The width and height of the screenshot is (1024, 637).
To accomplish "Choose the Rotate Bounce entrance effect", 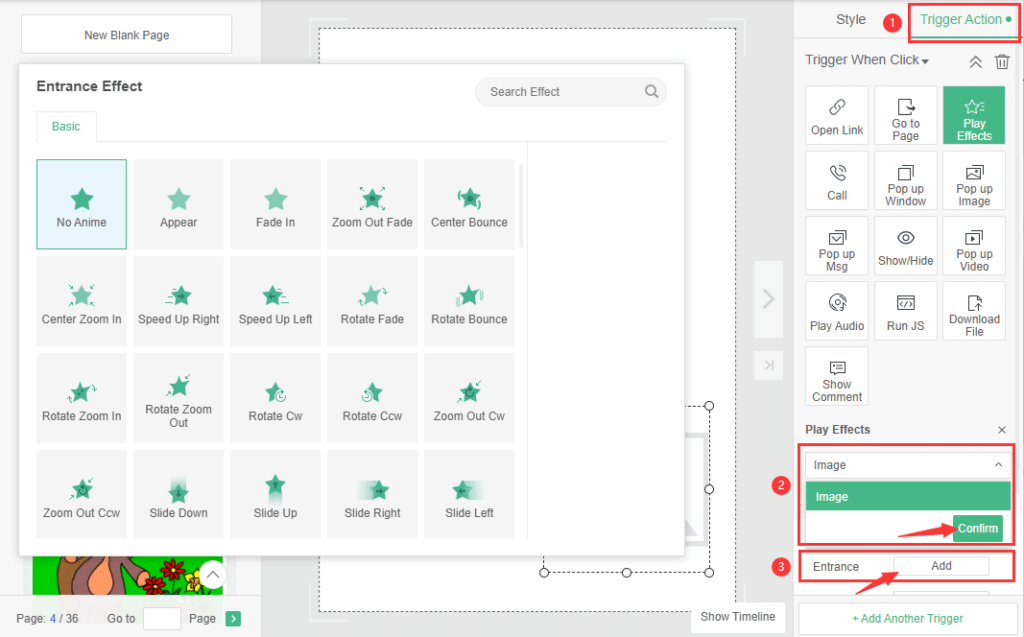I will click(469, 301).
